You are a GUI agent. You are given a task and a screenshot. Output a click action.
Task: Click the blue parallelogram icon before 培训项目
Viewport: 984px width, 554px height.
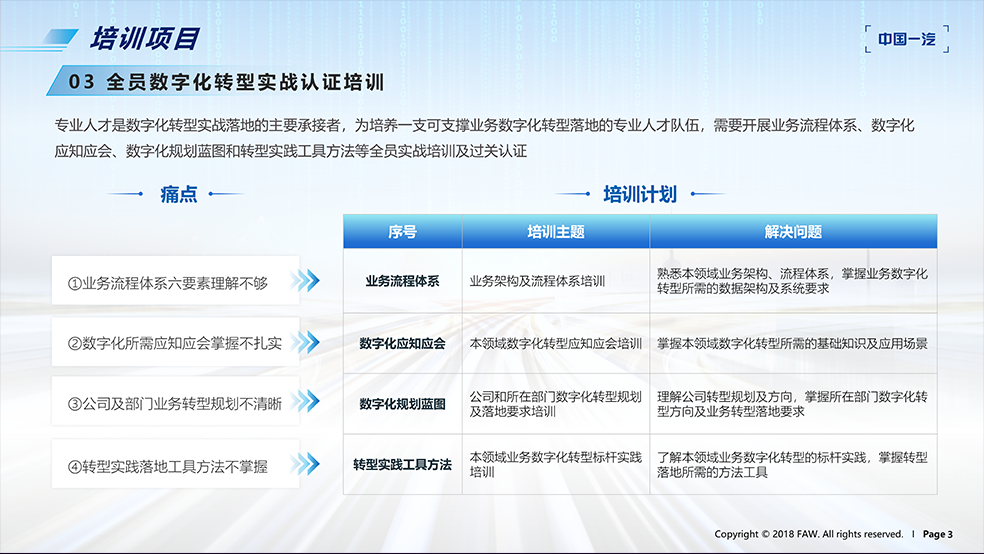[x=62, y=37]
